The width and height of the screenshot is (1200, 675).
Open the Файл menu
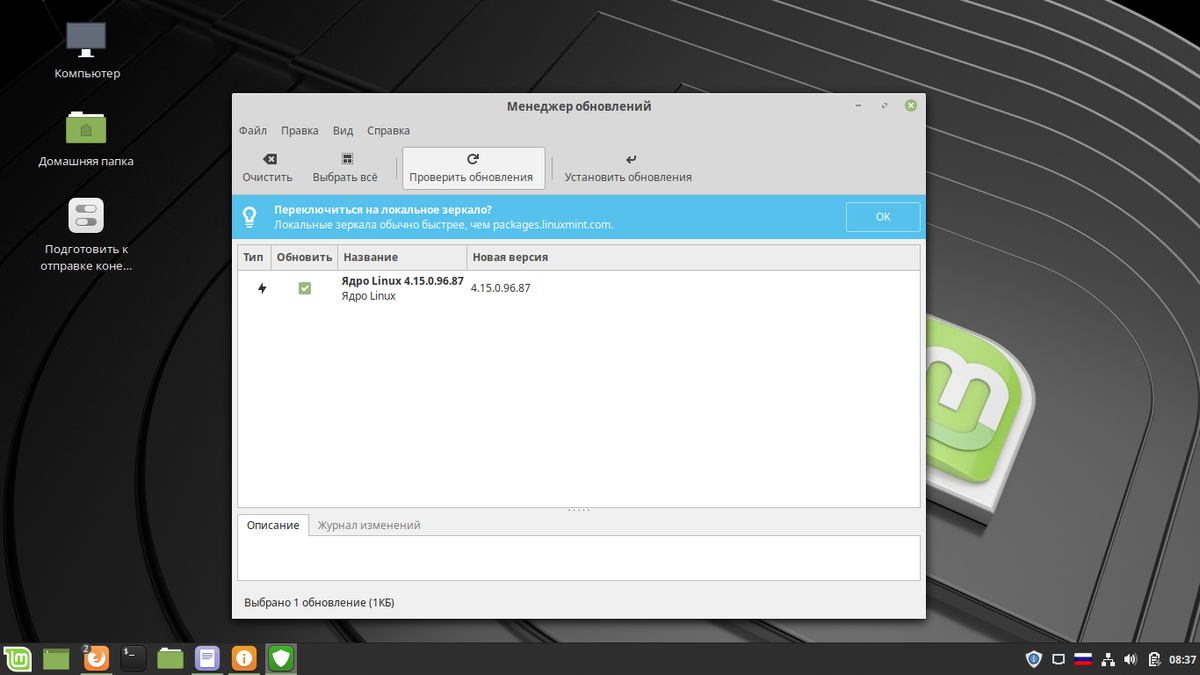tap(252, 130)
